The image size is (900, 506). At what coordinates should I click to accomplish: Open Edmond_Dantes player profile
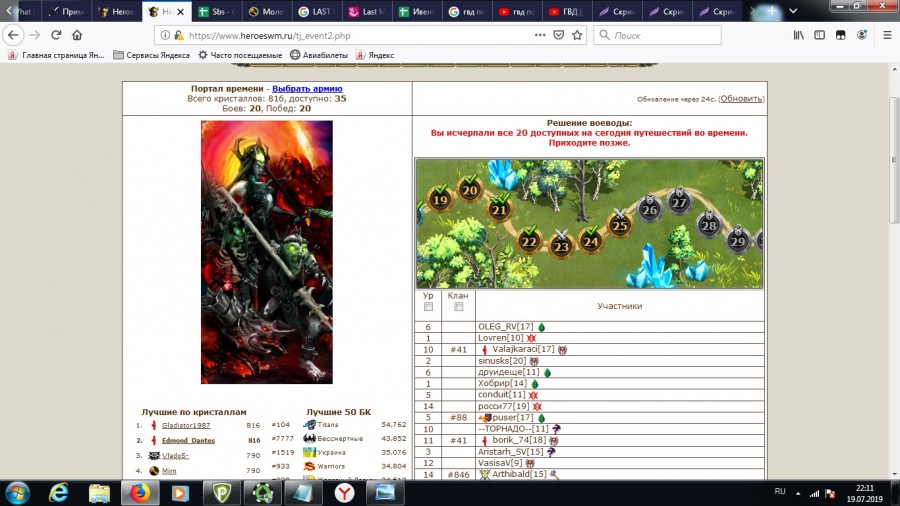point(188,441)
